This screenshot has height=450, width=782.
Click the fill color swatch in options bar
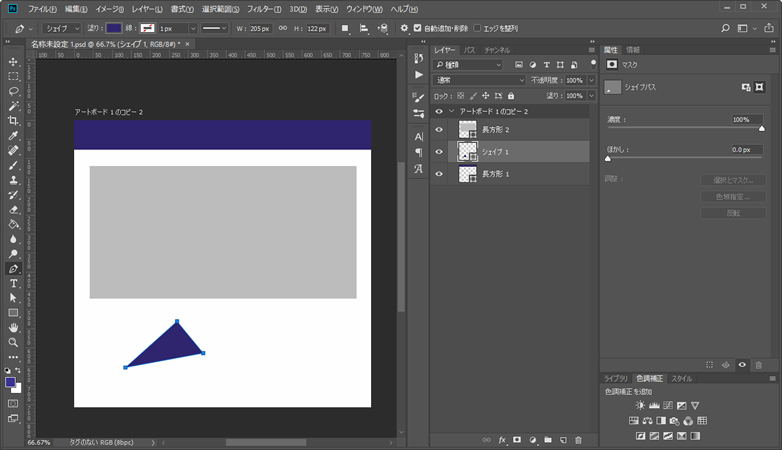point(114,28)
